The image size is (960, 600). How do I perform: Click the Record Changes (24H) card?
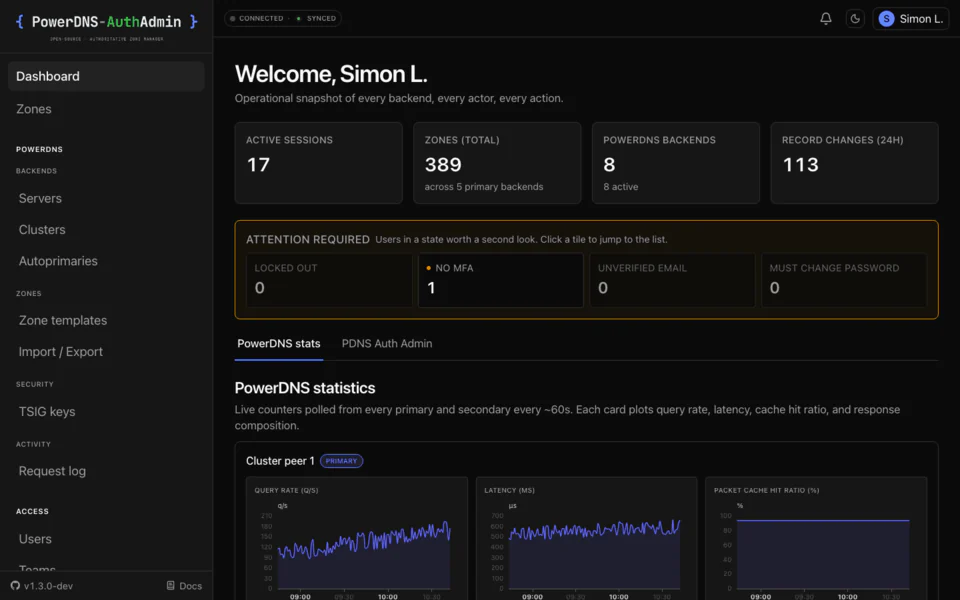(854, 163)
